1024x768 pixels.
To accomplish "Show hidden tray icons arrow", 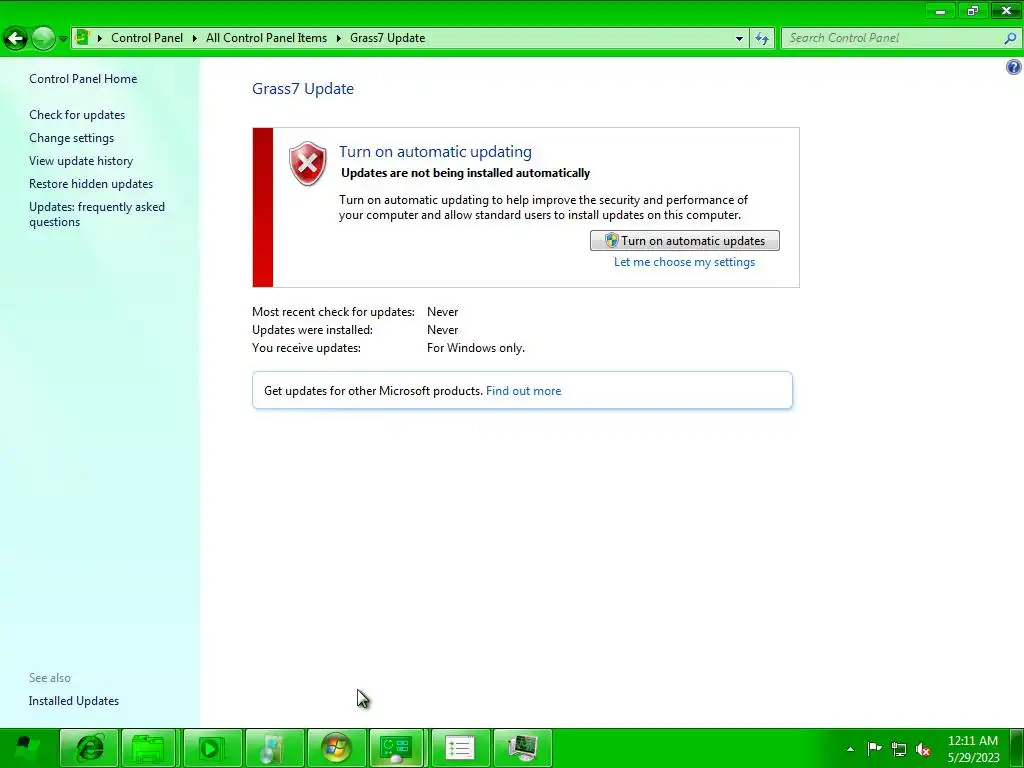I will (850, 749).
